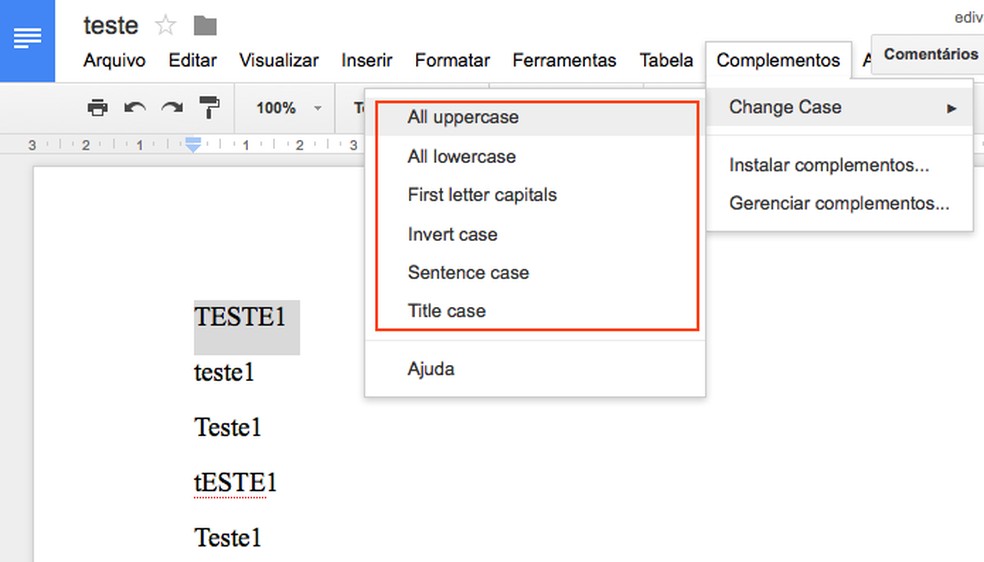Screen dimensions: 984x562
Task: Star the document named teste
Action: [166, 25]
